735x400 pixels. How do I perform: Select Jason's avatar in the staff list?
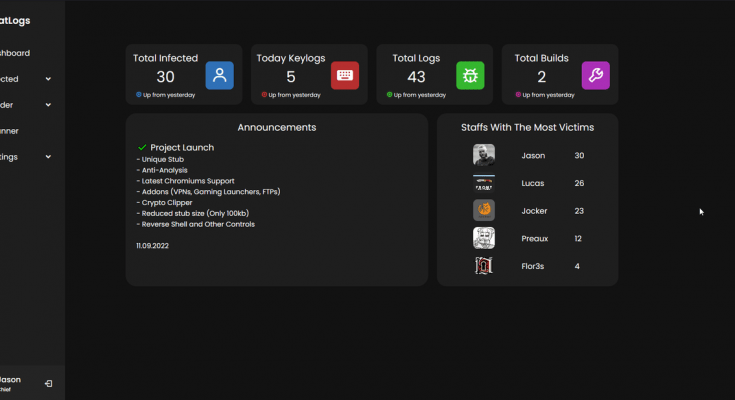coord(484,155)
